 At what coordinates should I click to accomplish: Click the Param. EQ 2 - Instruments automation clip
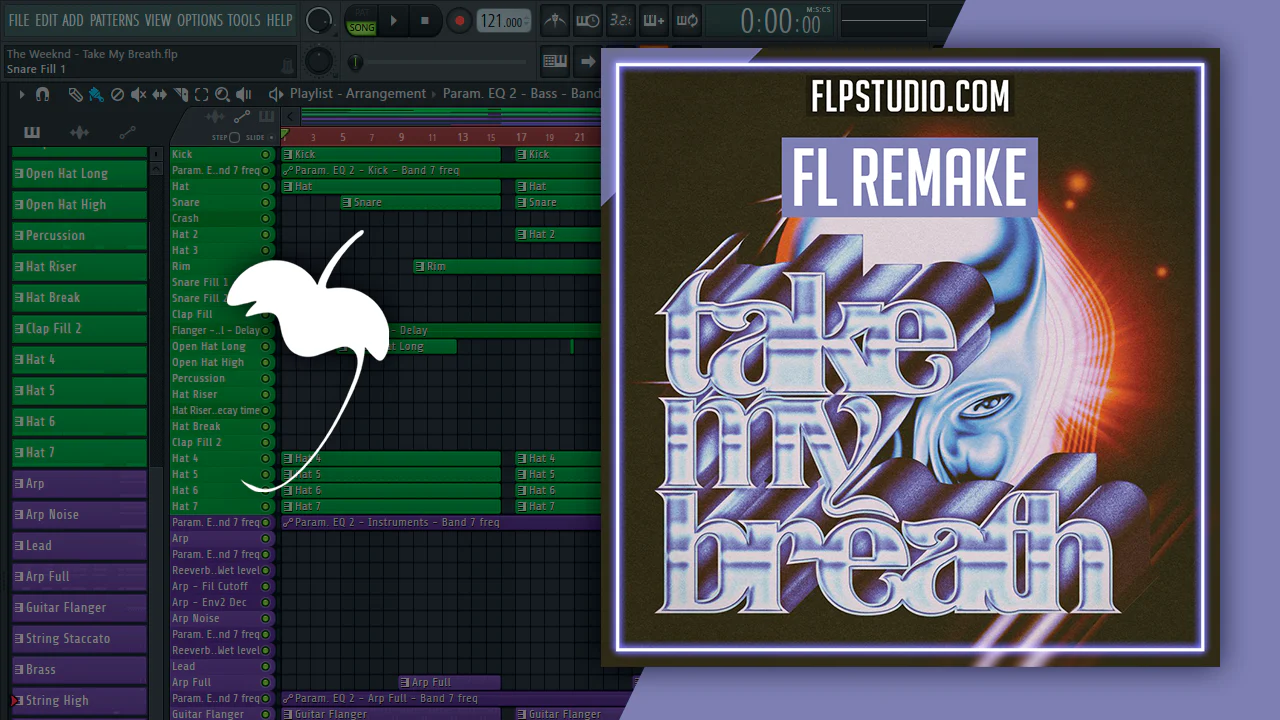[x=441, y=522]
